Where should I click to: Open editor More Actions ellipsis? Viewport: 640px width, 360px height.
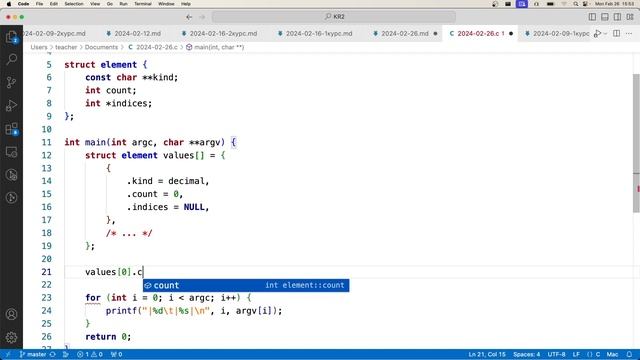pos(629,33)
